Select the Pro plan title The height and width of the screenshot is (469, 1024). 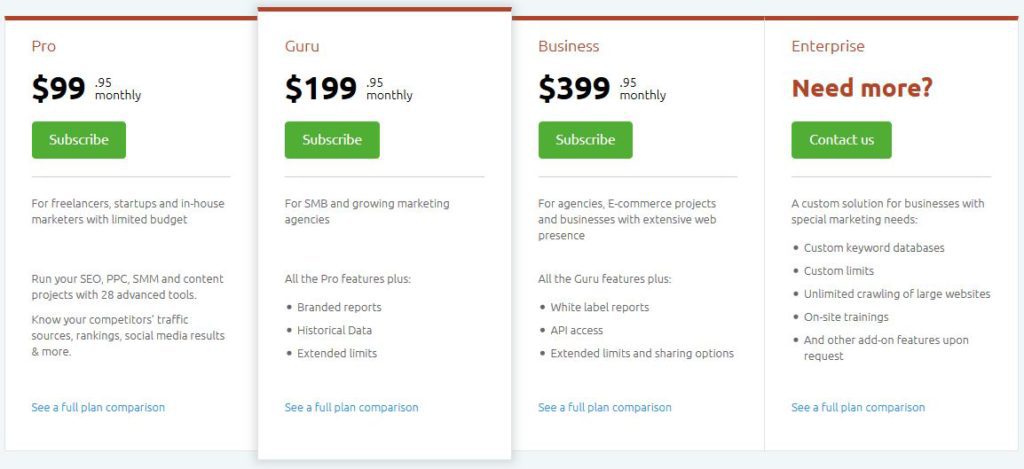click(44, 46)
